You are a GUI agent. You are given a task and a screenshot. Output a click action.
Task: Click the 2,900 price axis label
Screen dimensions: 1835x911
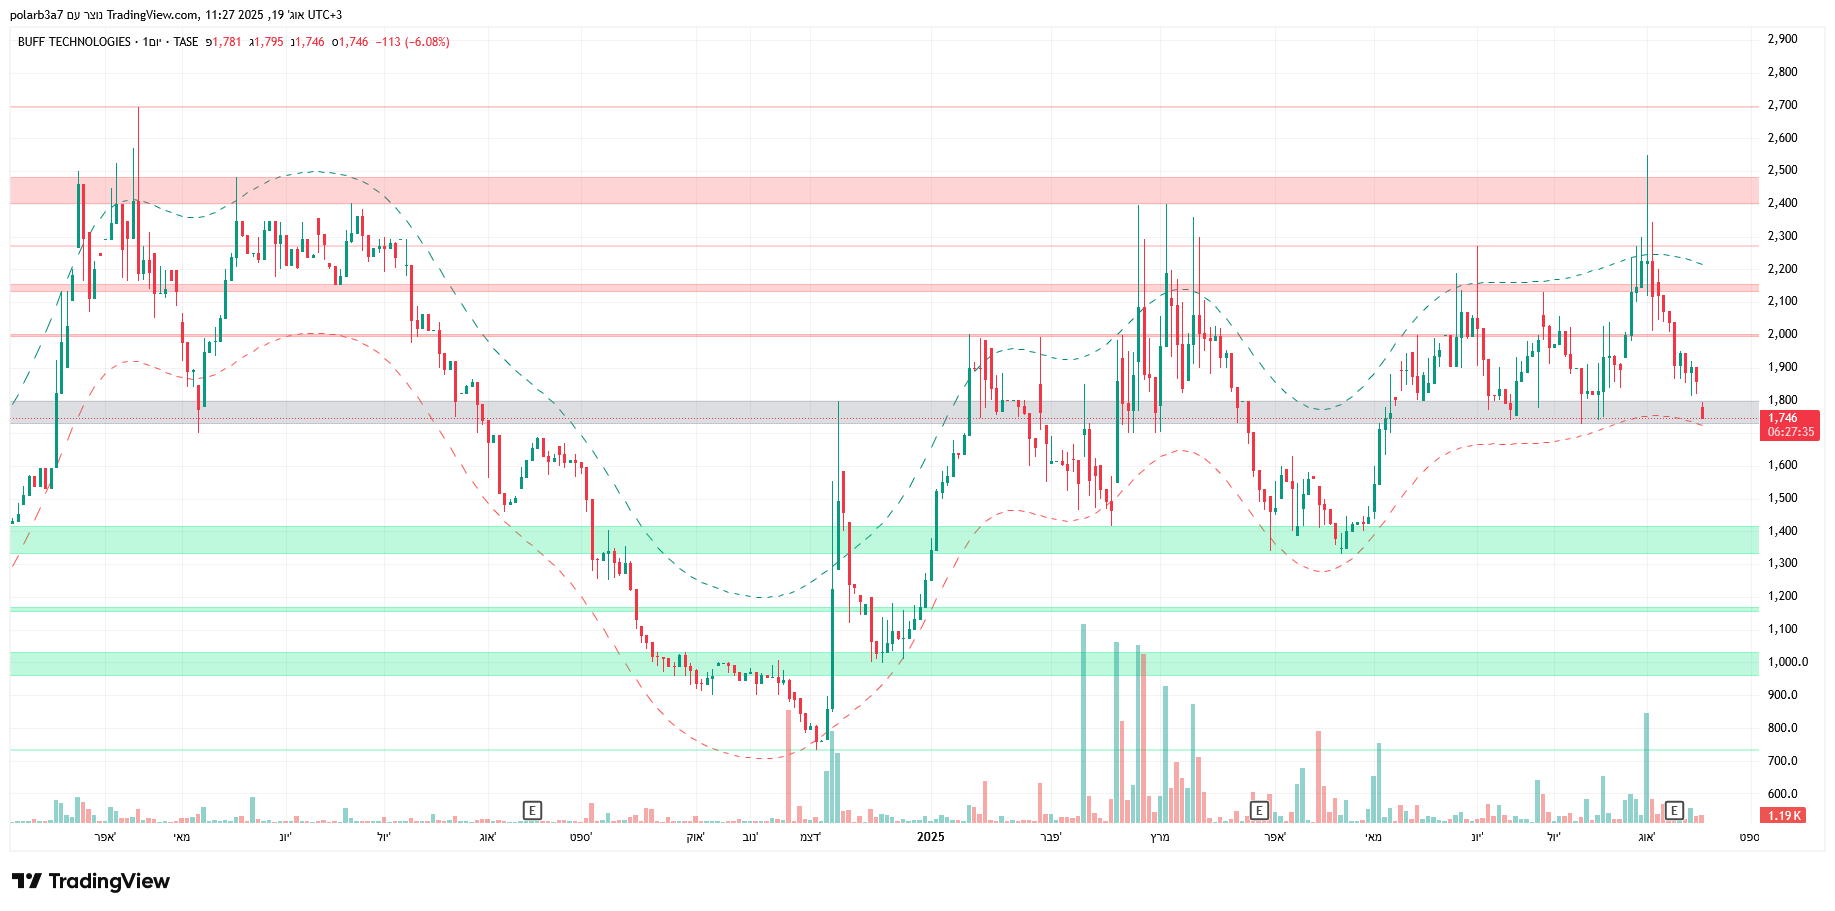[x=1782, y=39]
